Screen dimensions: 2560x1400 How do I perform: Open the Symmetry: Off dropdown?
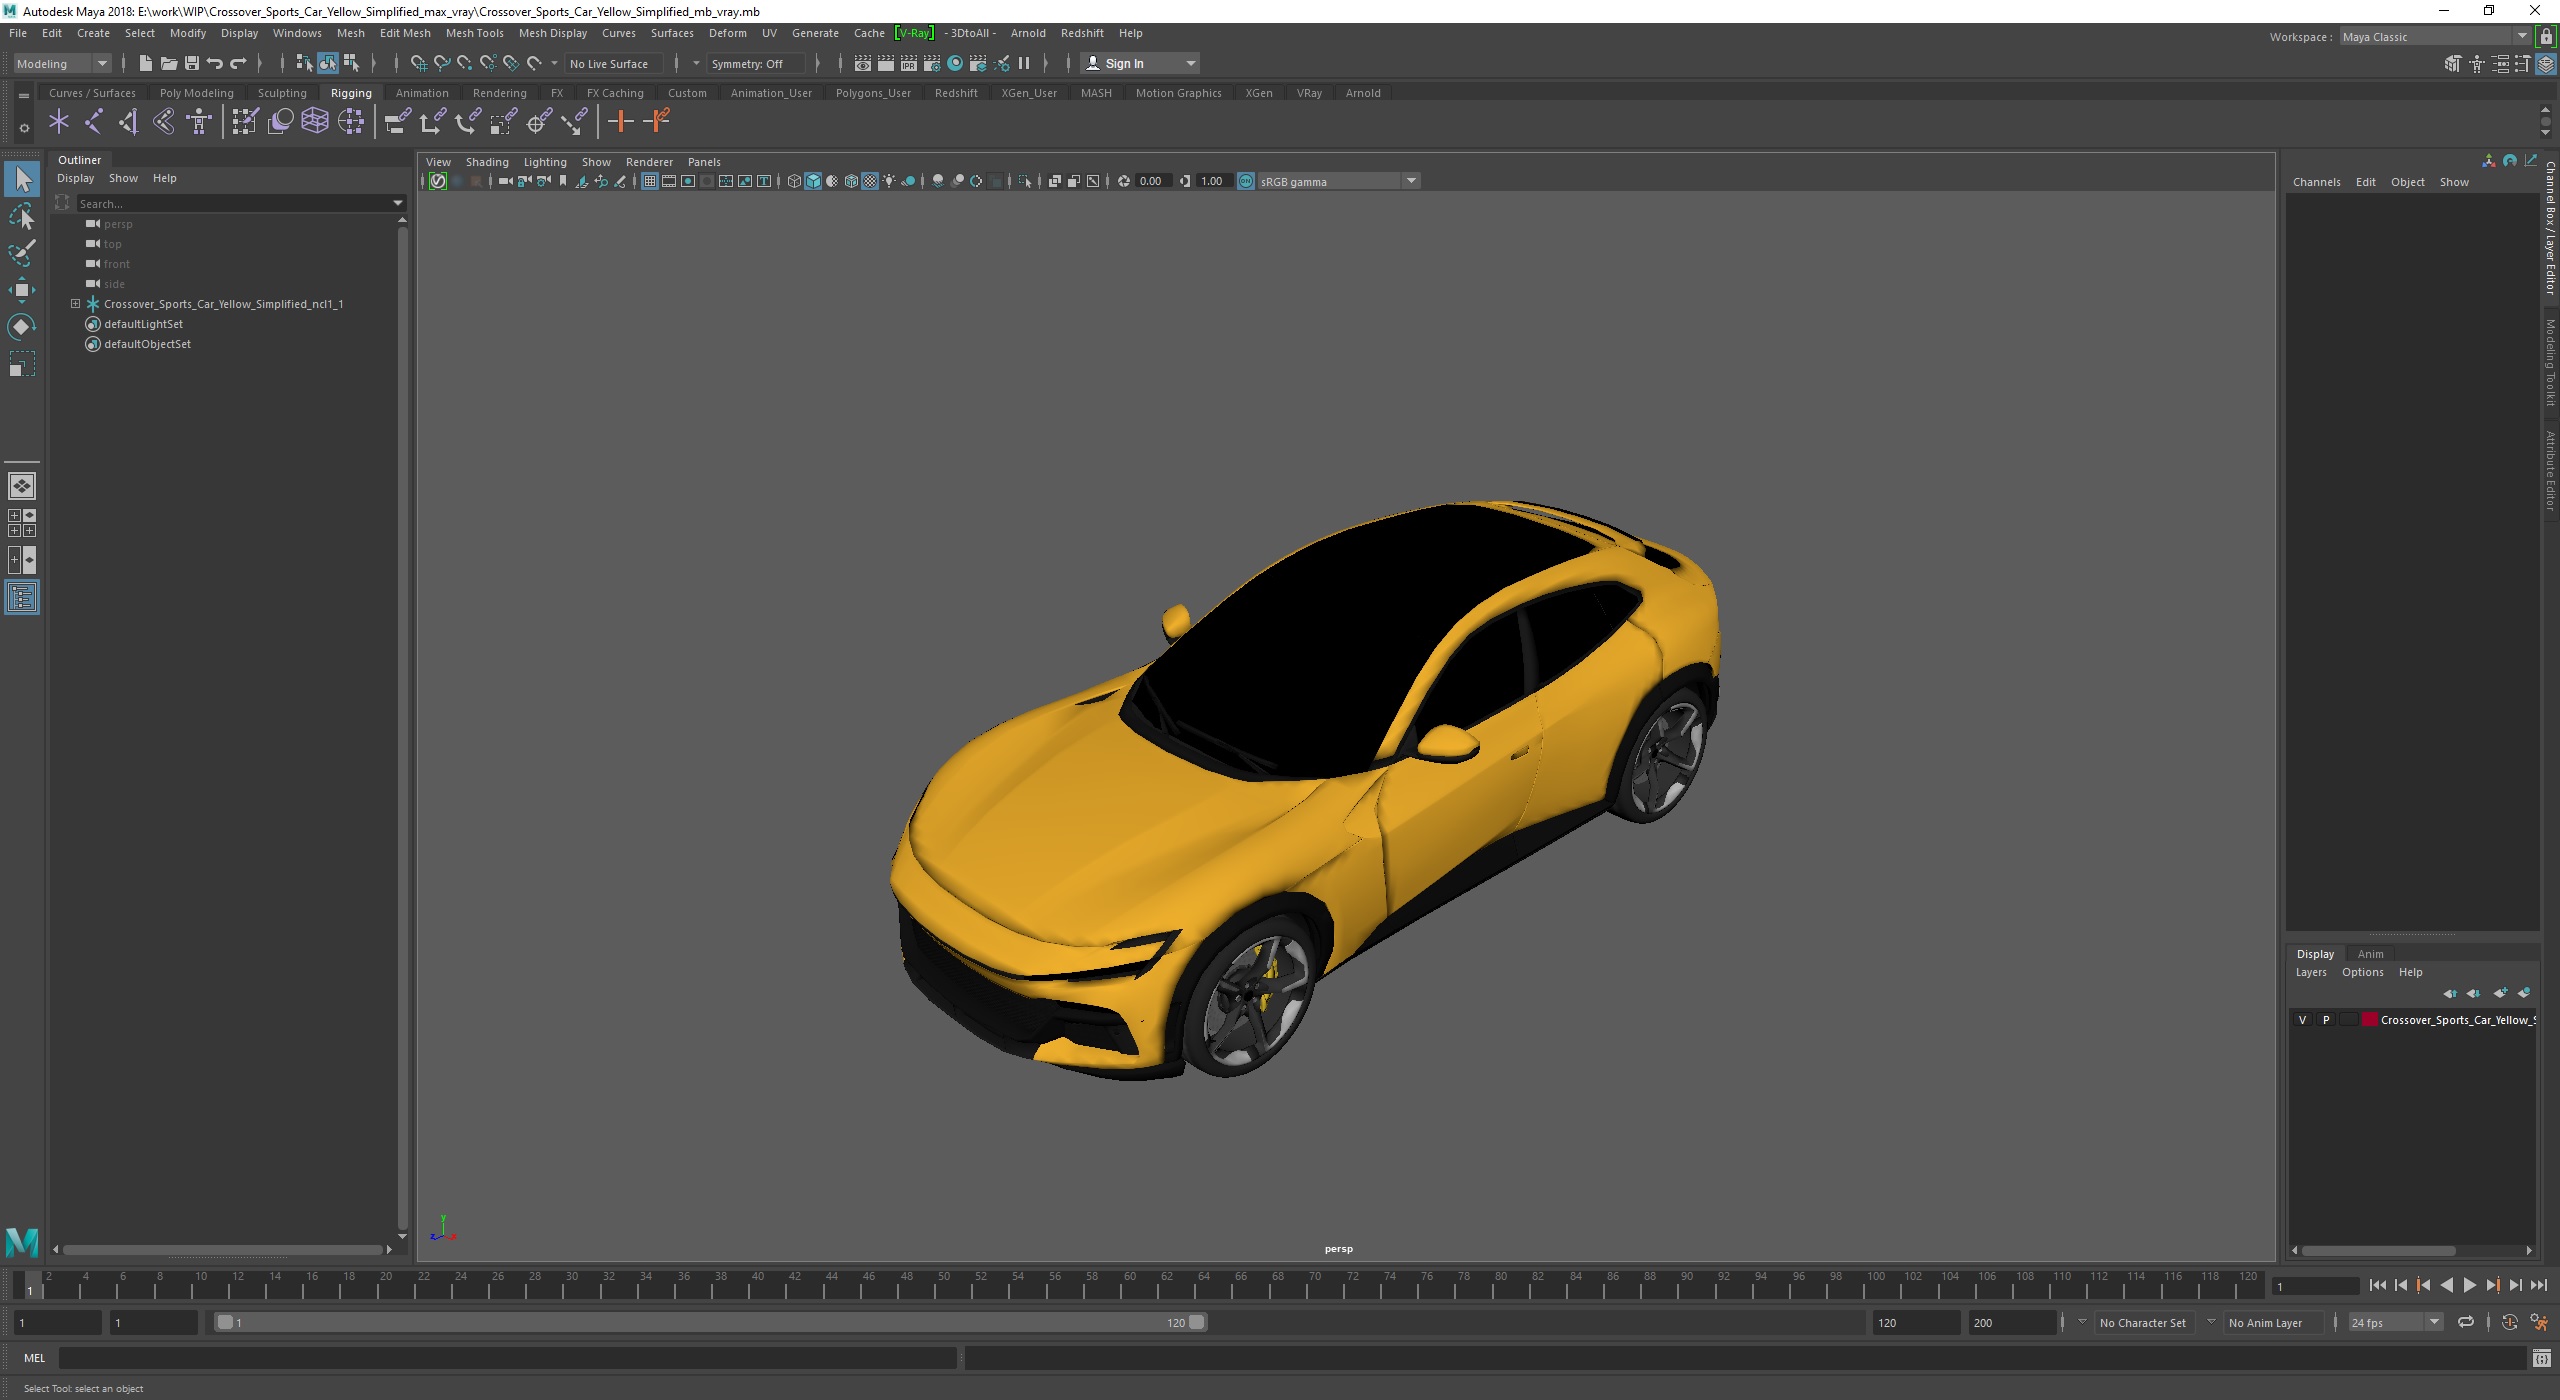pyautogui.click(x=755, y=63)
